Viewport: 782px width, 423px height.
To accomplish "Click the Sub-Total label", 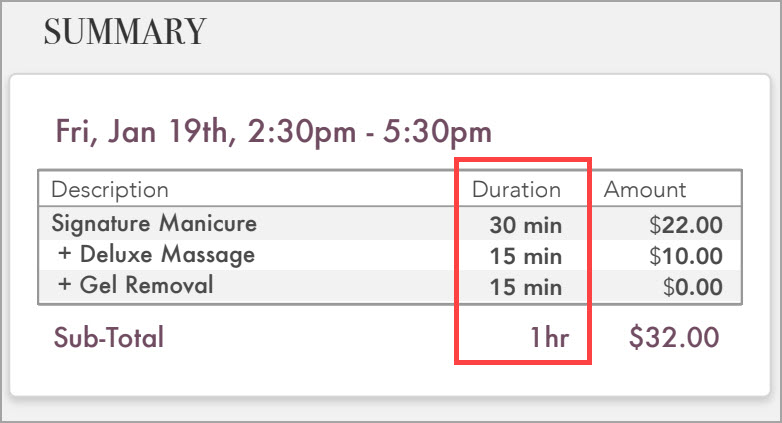I will point(109,337).
